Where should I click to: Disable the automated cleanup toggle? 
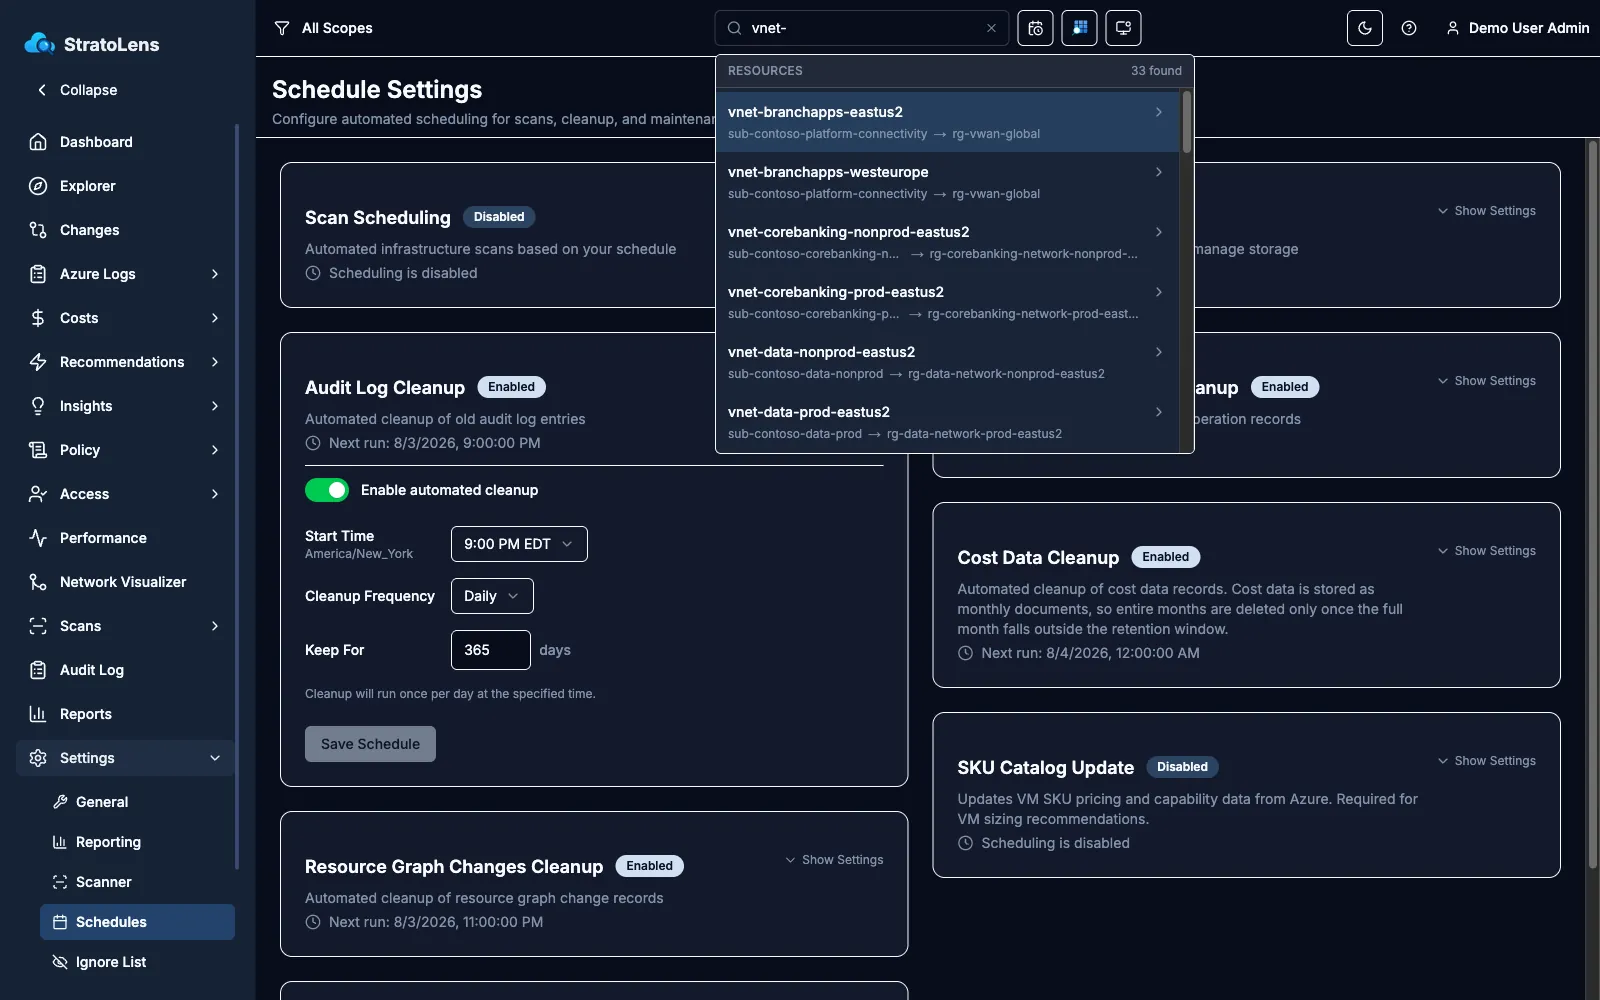[327, 490]
